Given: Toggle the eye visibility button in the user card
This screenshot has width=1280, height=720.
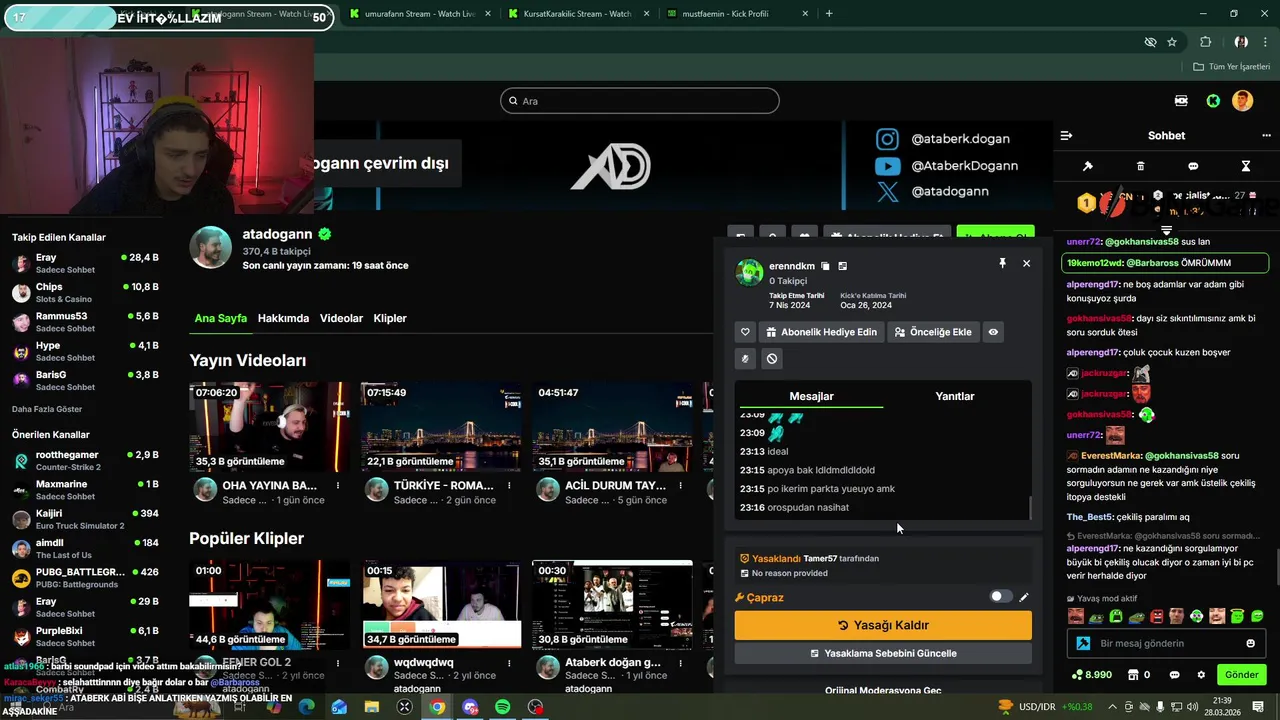Looking at the screenshot, I should [x=993, y=332].
